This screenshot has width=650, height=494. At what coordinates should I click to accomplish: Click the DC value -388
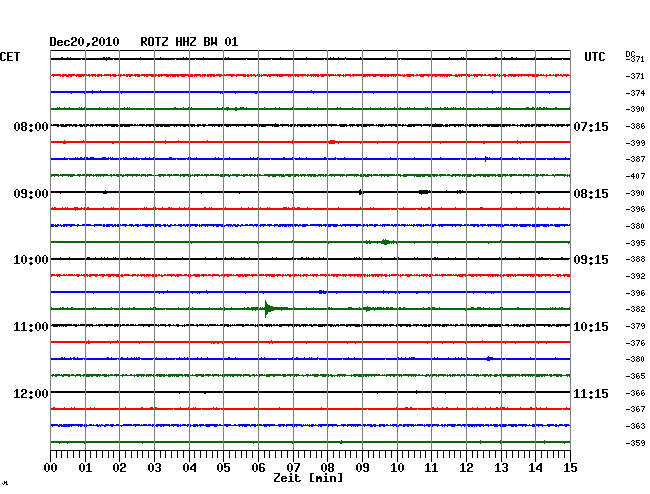[x=635, y=259]
